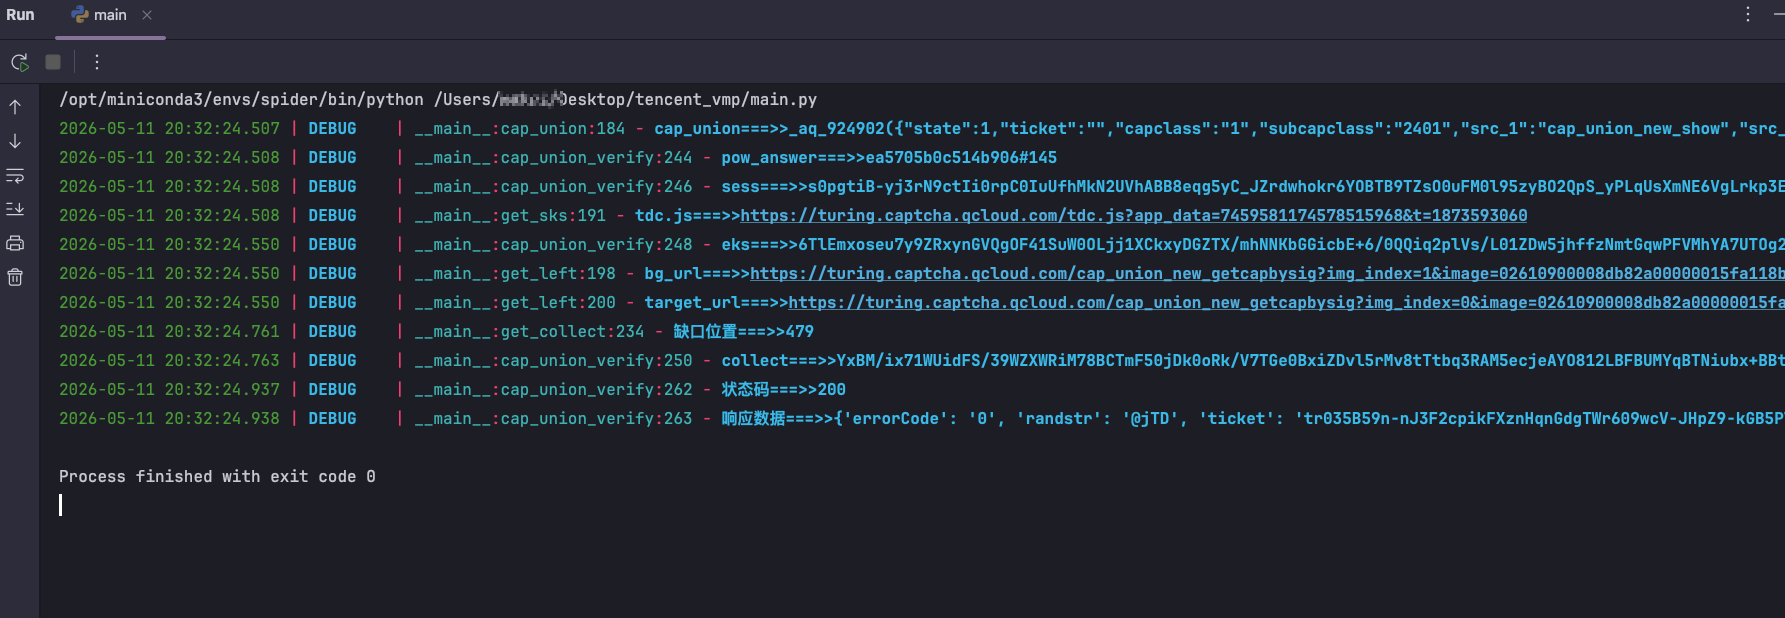This screenshot has height=618, width=1785.
Task: Select the scroll up arrow icon
Action: [15, 107]
